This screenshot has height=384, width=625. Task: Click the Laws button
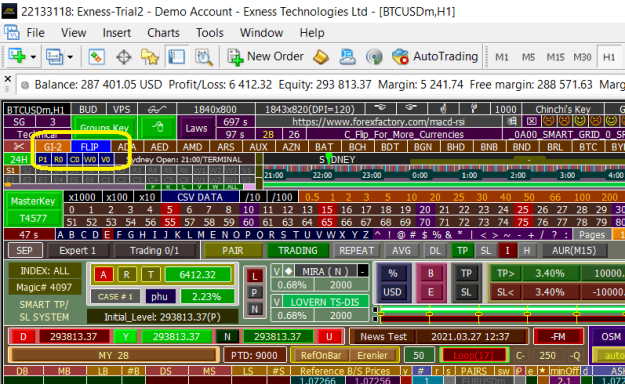(196, 128)
